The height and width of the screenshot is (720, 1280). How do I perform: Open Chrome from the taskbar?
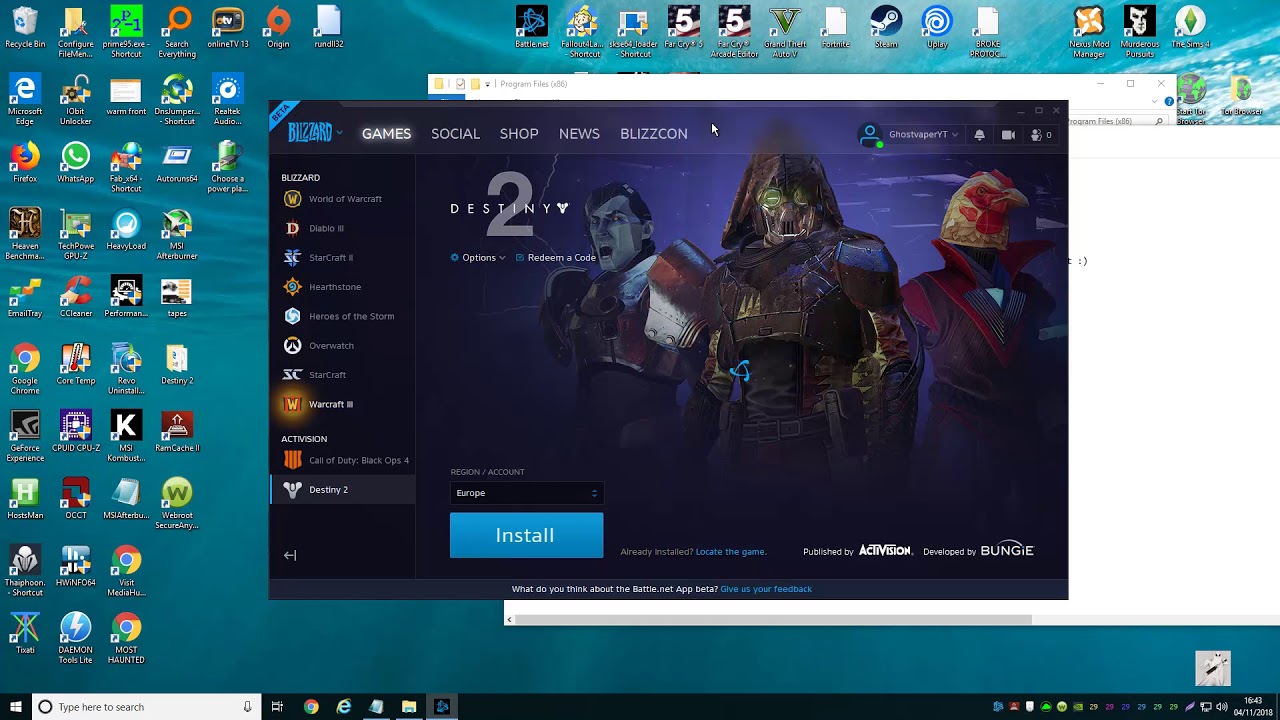[311, 707]
